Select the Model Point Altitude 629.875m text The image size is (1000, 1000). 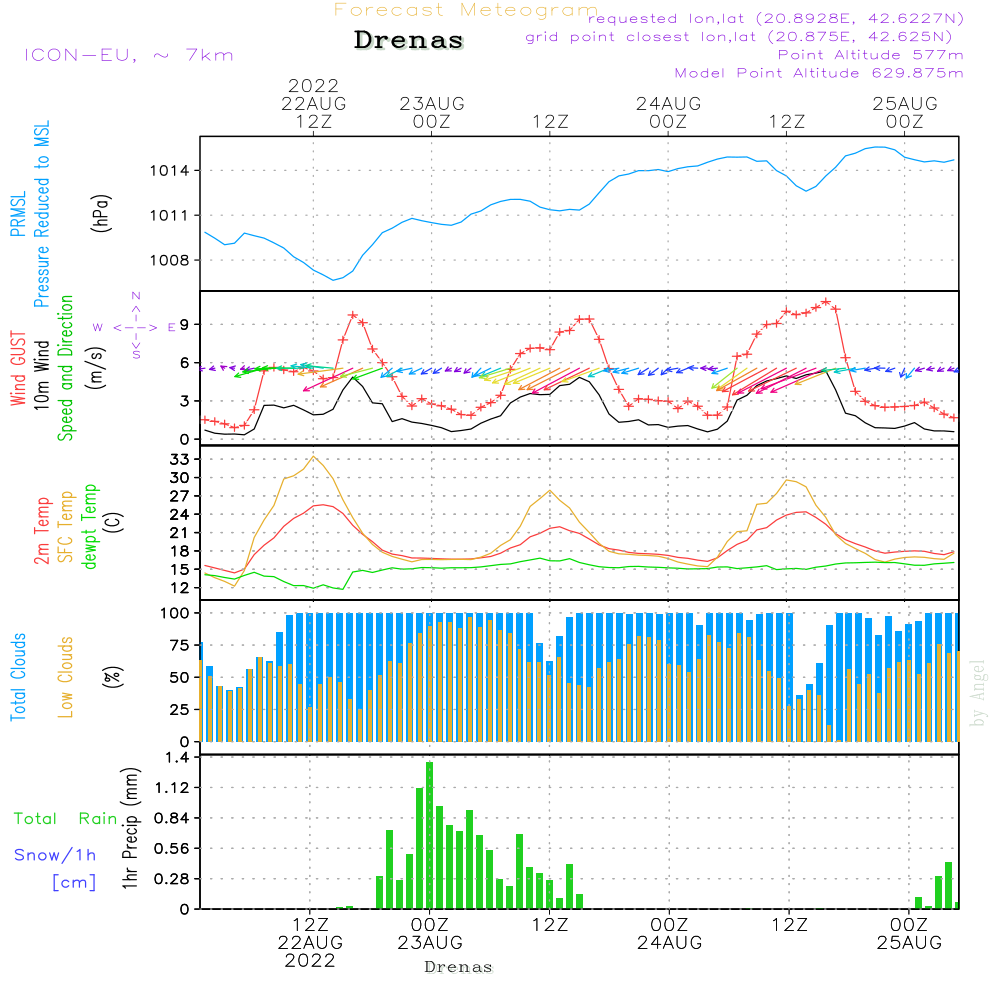pos(819,73)
